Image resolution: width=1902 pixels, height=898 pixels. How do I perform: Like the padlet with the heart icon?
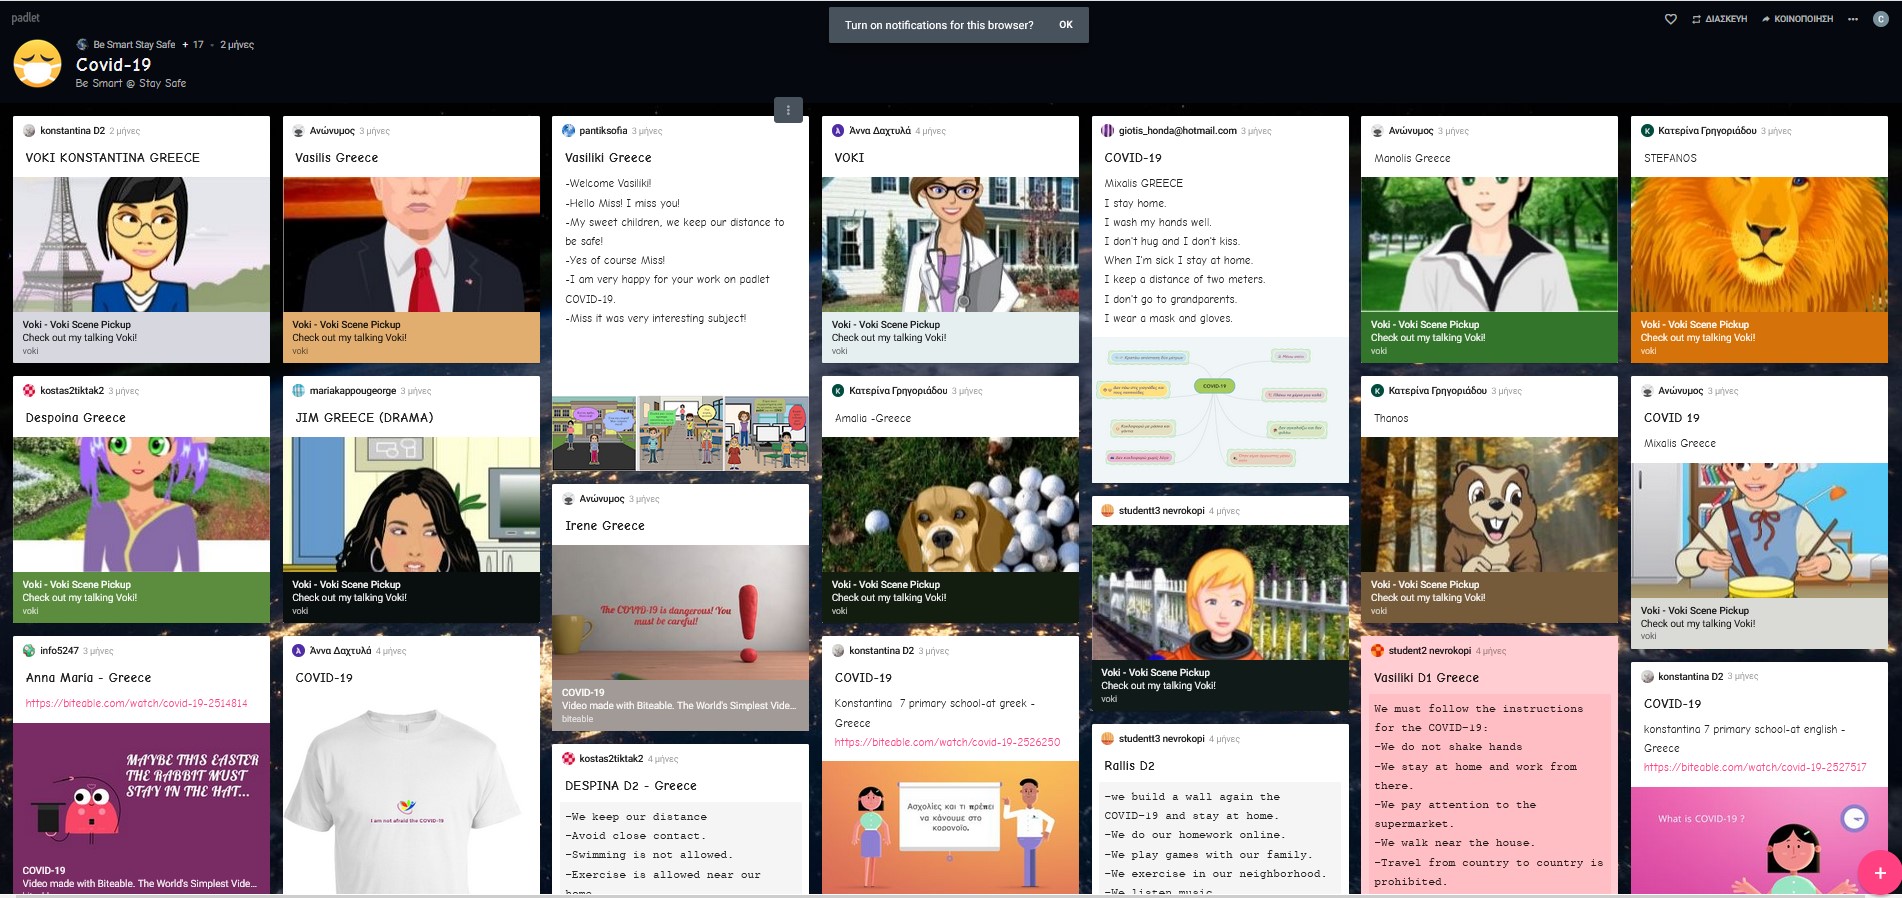pyautogui.click(x=1670, y=19)
